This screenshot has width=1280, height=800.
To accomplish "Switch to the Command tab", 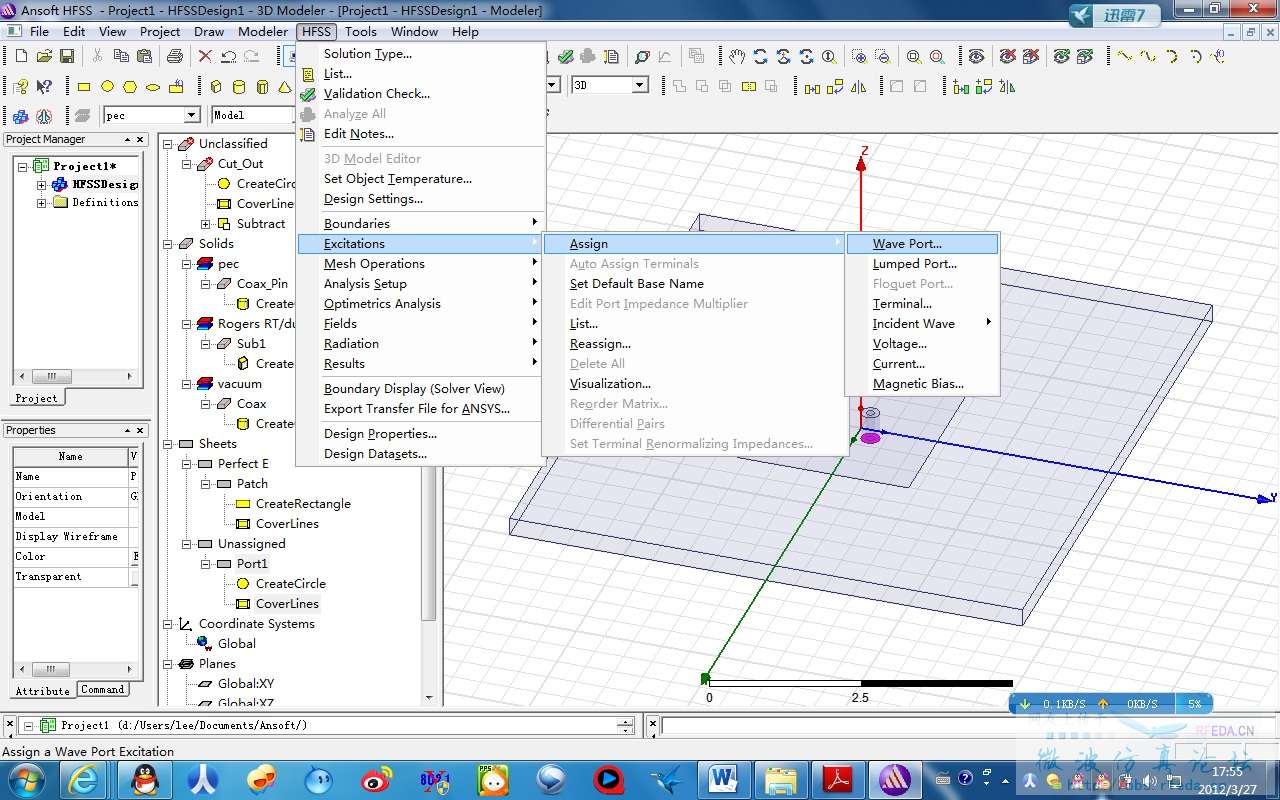I will click(x=103, y=690).
